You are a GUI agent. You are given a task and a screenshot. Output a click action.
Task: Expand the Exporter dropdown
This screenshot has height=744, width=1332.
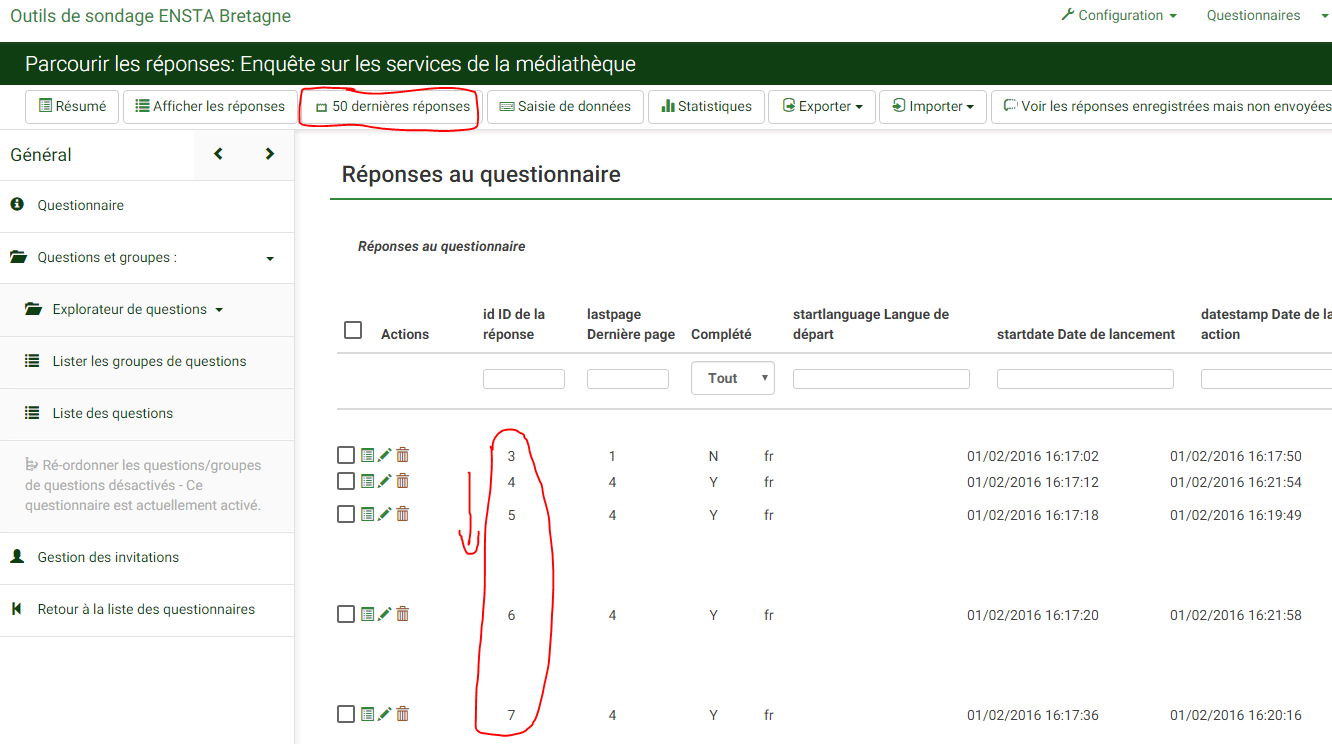[822, 106]
